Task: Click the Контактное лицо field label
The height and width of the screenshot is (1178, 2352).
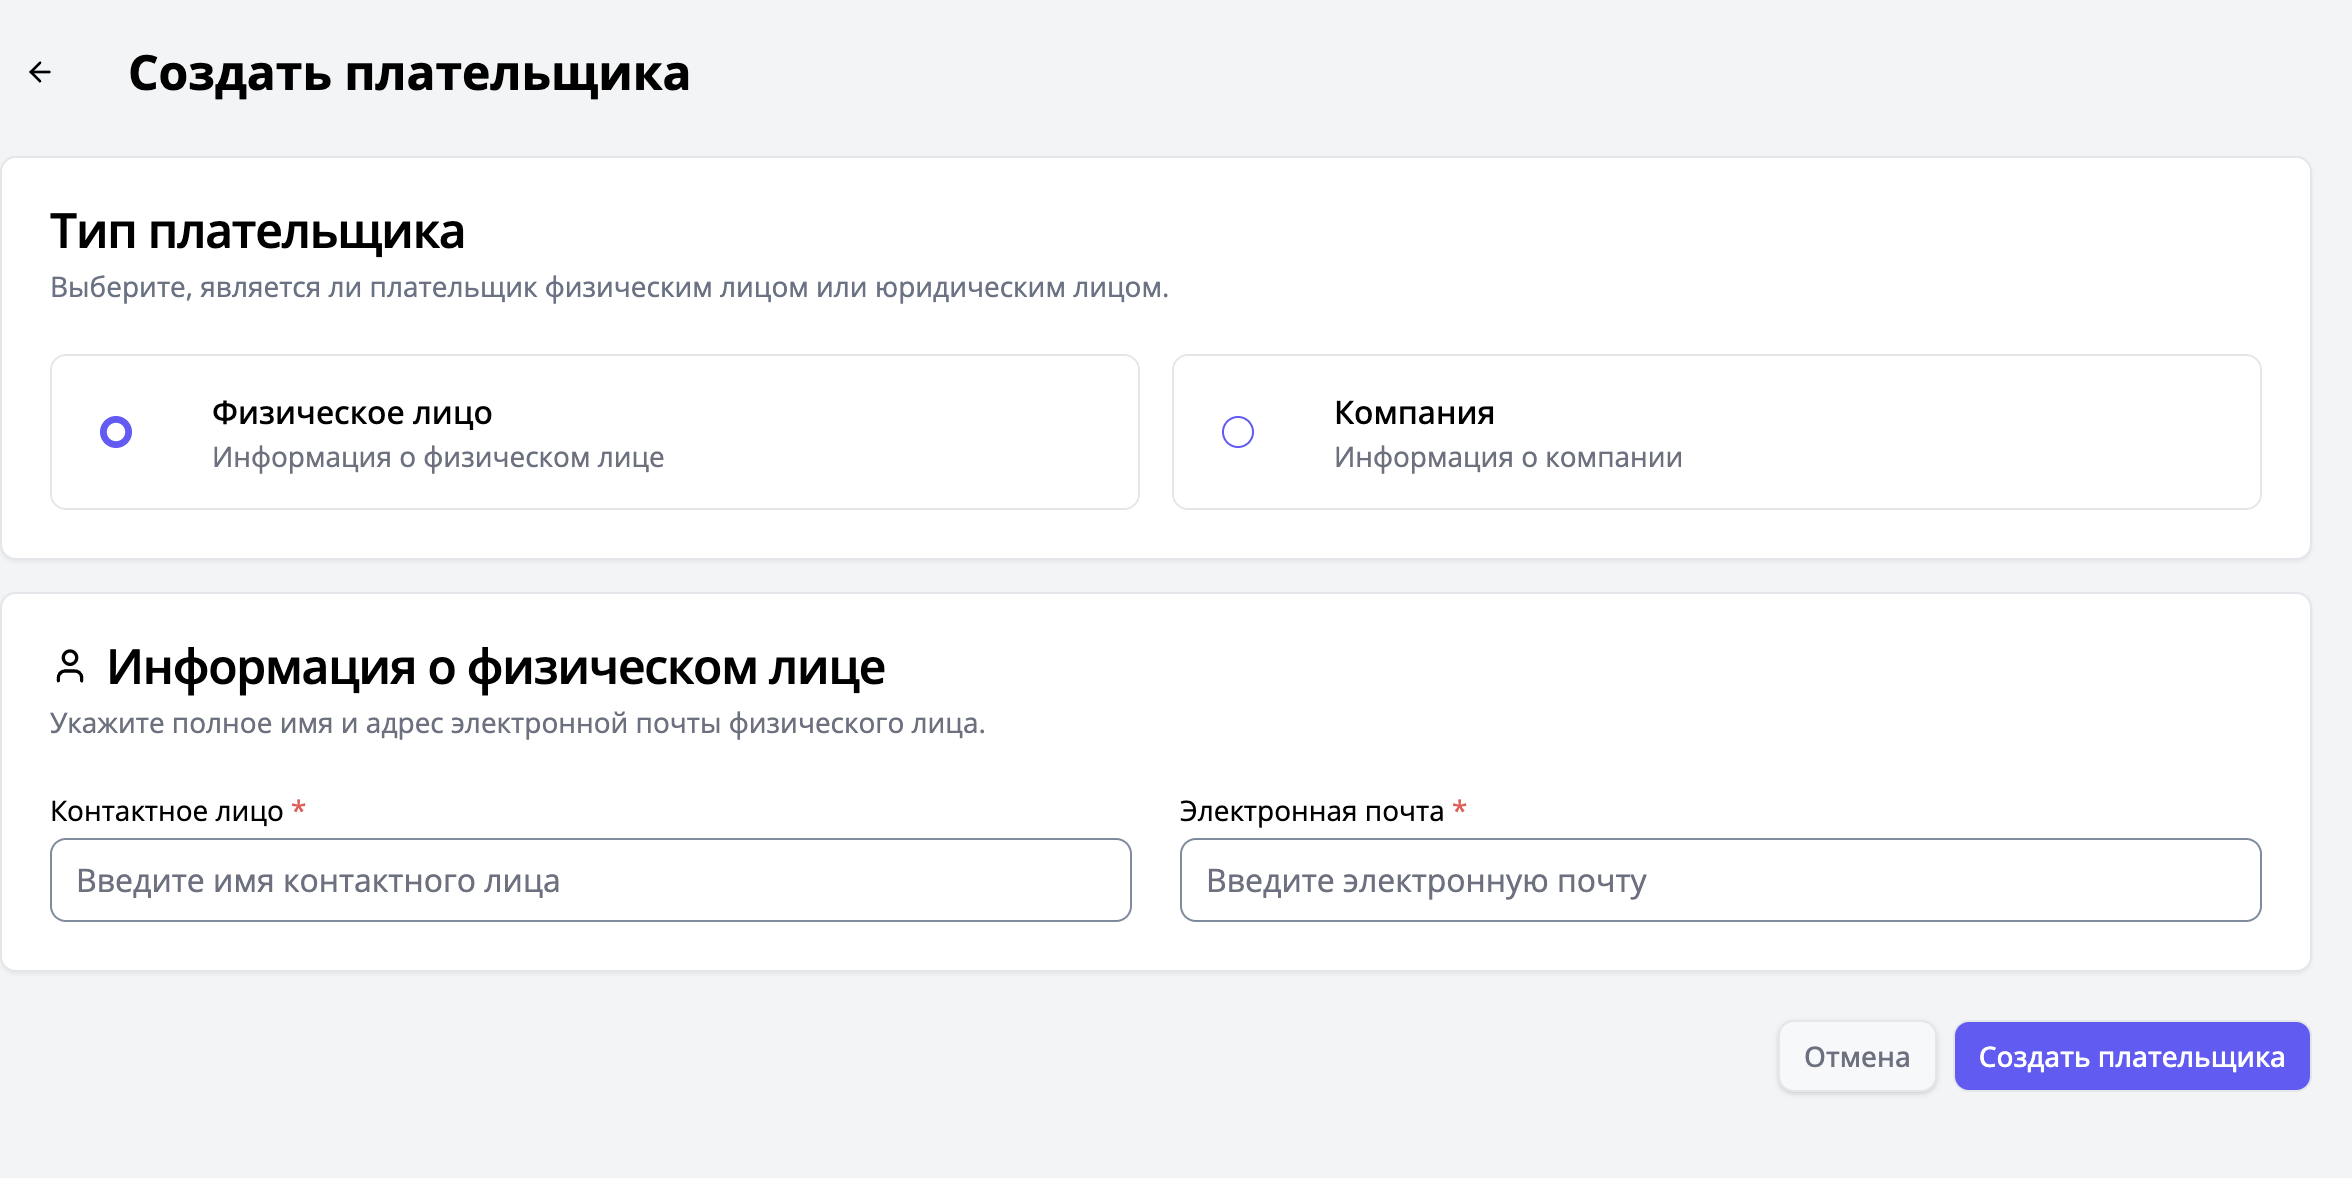Action: (167, 811)
